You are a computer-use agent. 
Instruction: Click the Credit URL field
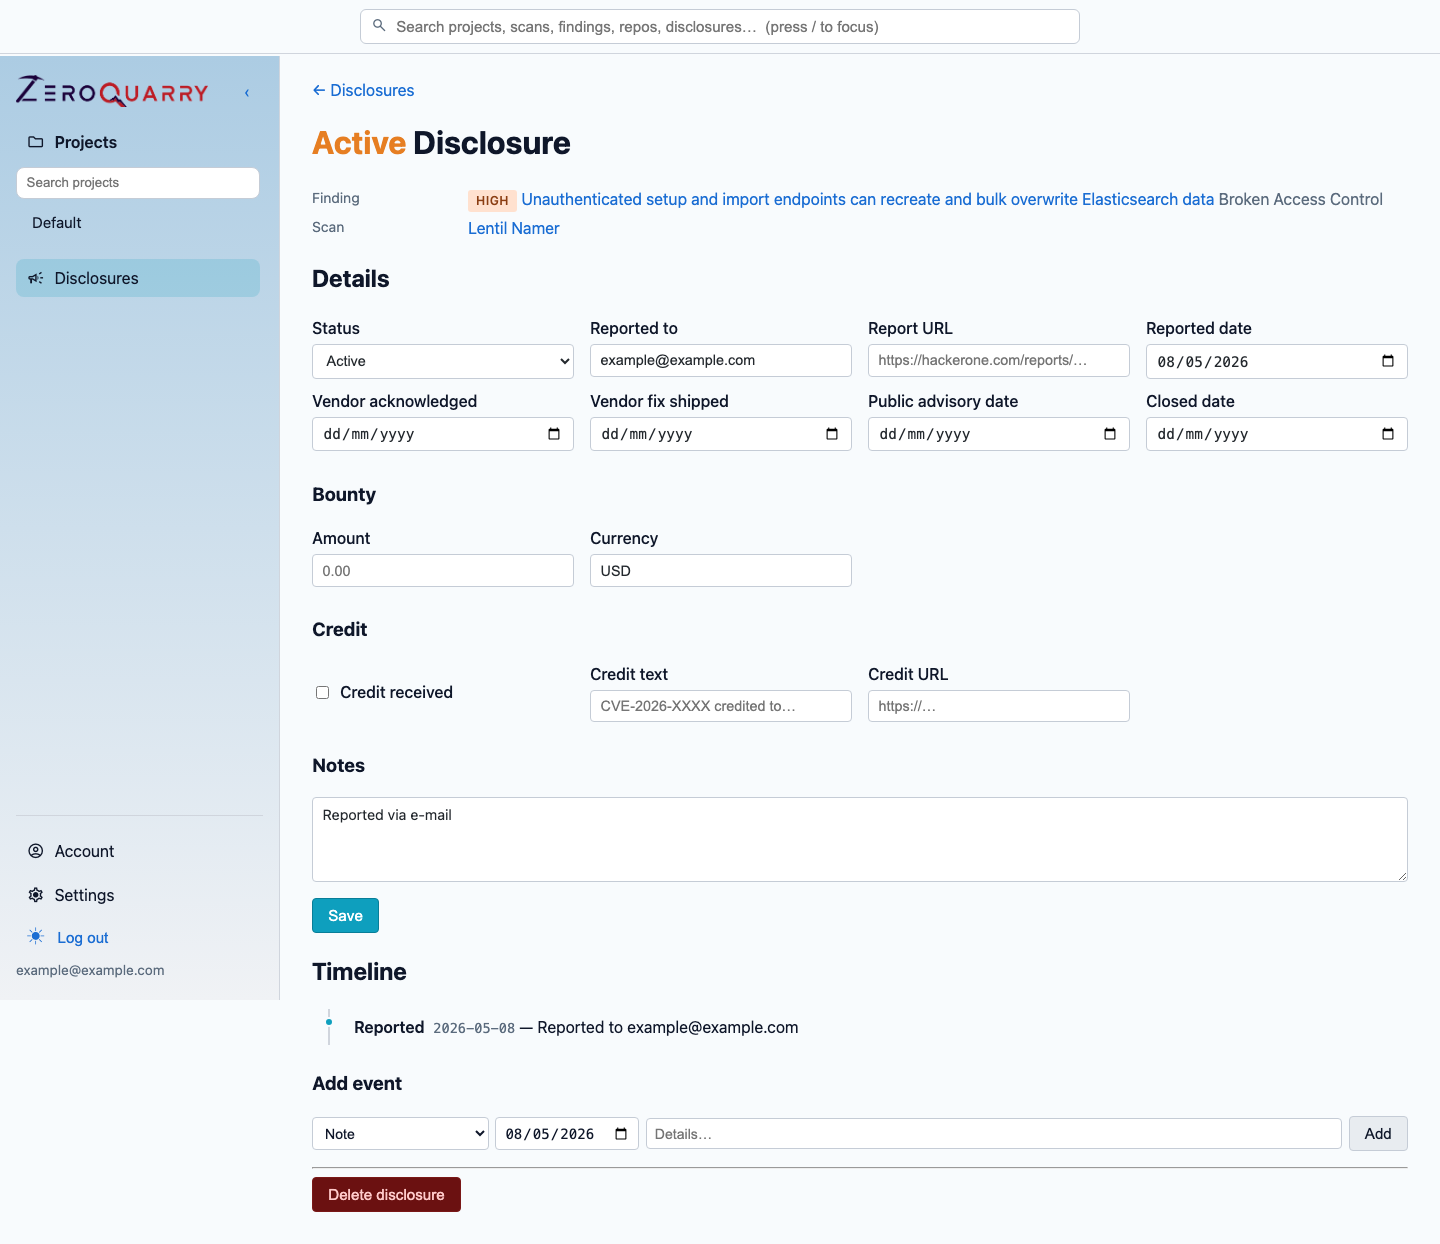click(x=999, y=706)
